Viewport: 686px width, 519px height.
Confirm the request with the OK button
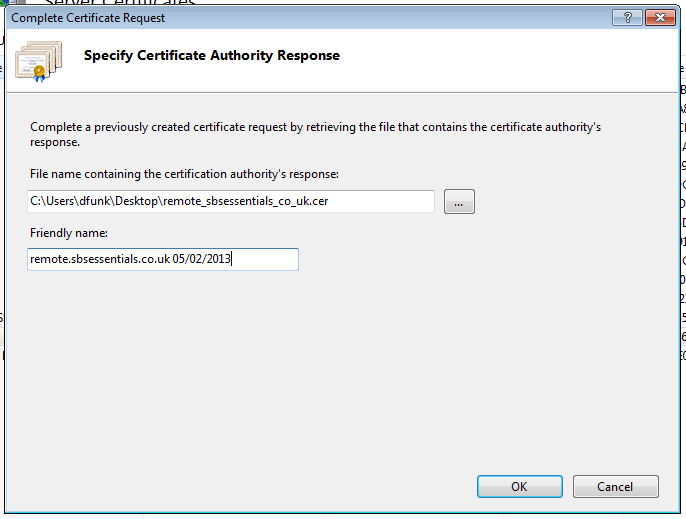click(519, 487)
